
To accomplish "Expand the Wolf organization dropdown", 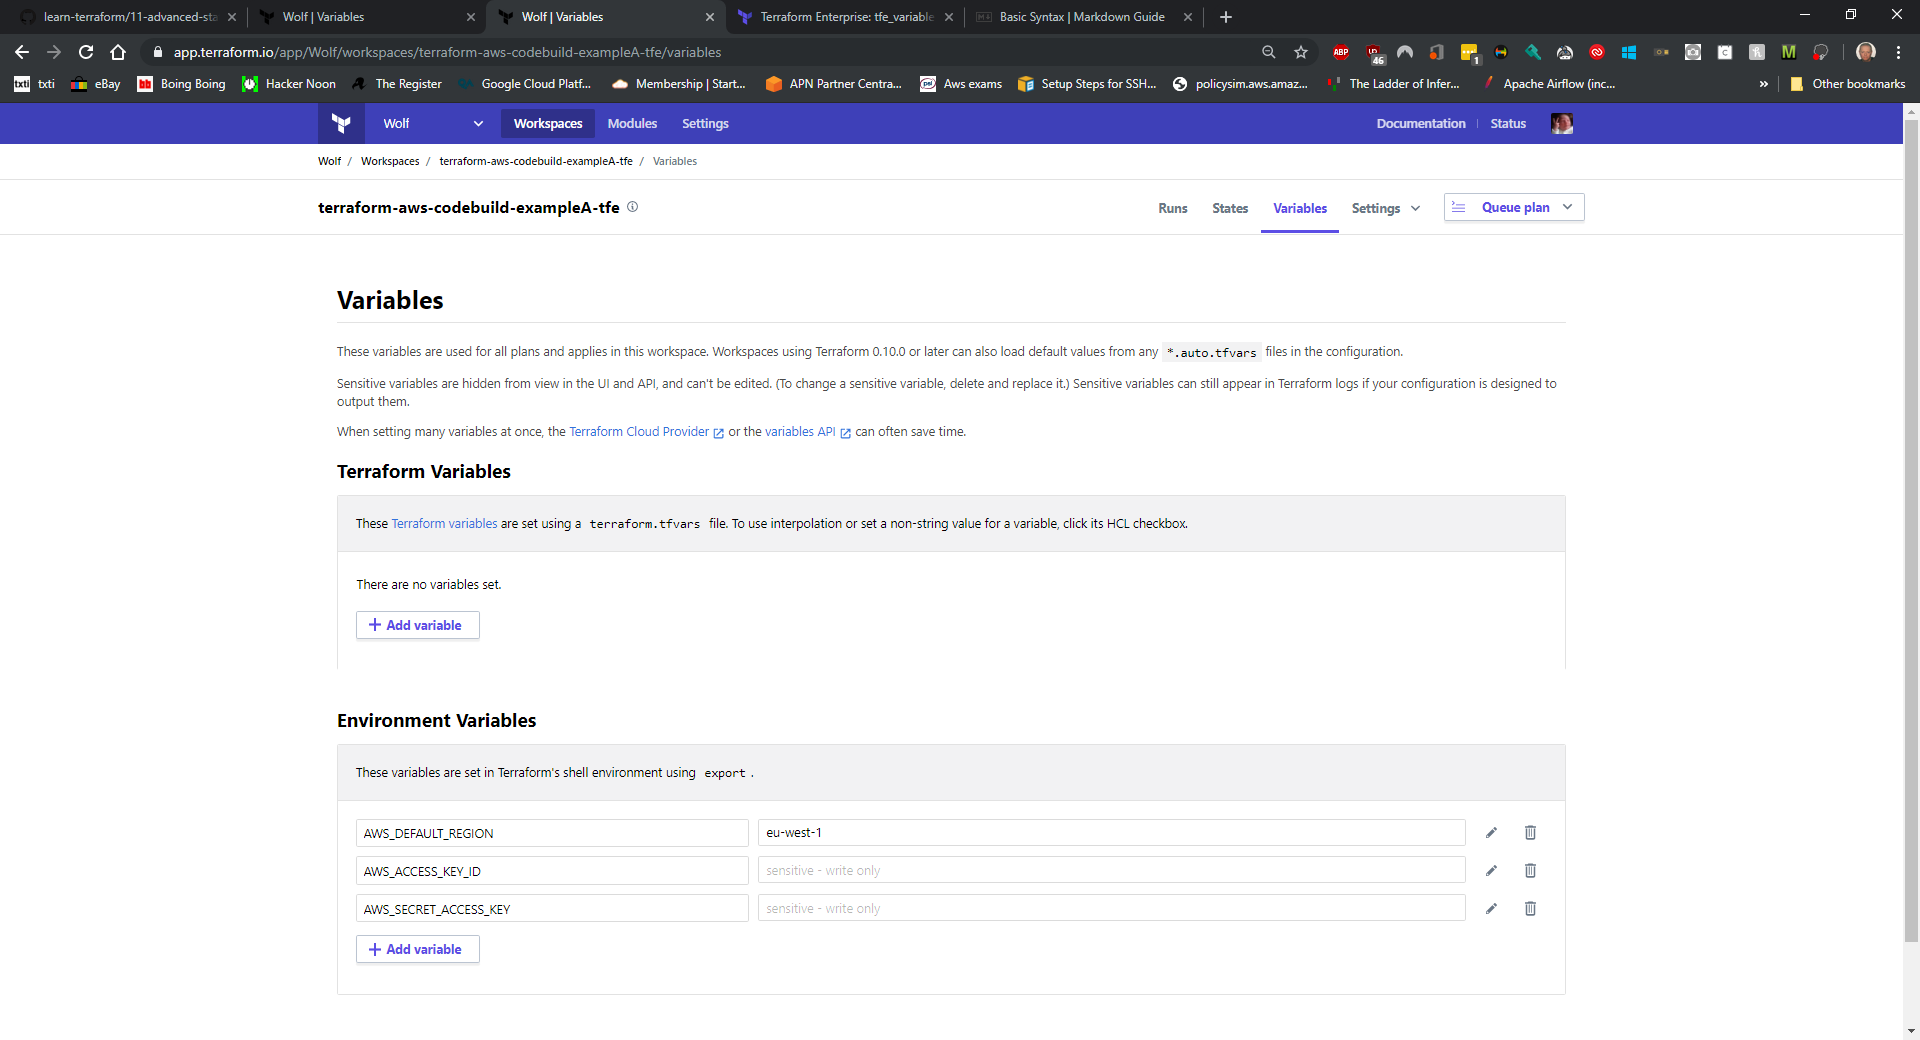I will tap(432, 123).
